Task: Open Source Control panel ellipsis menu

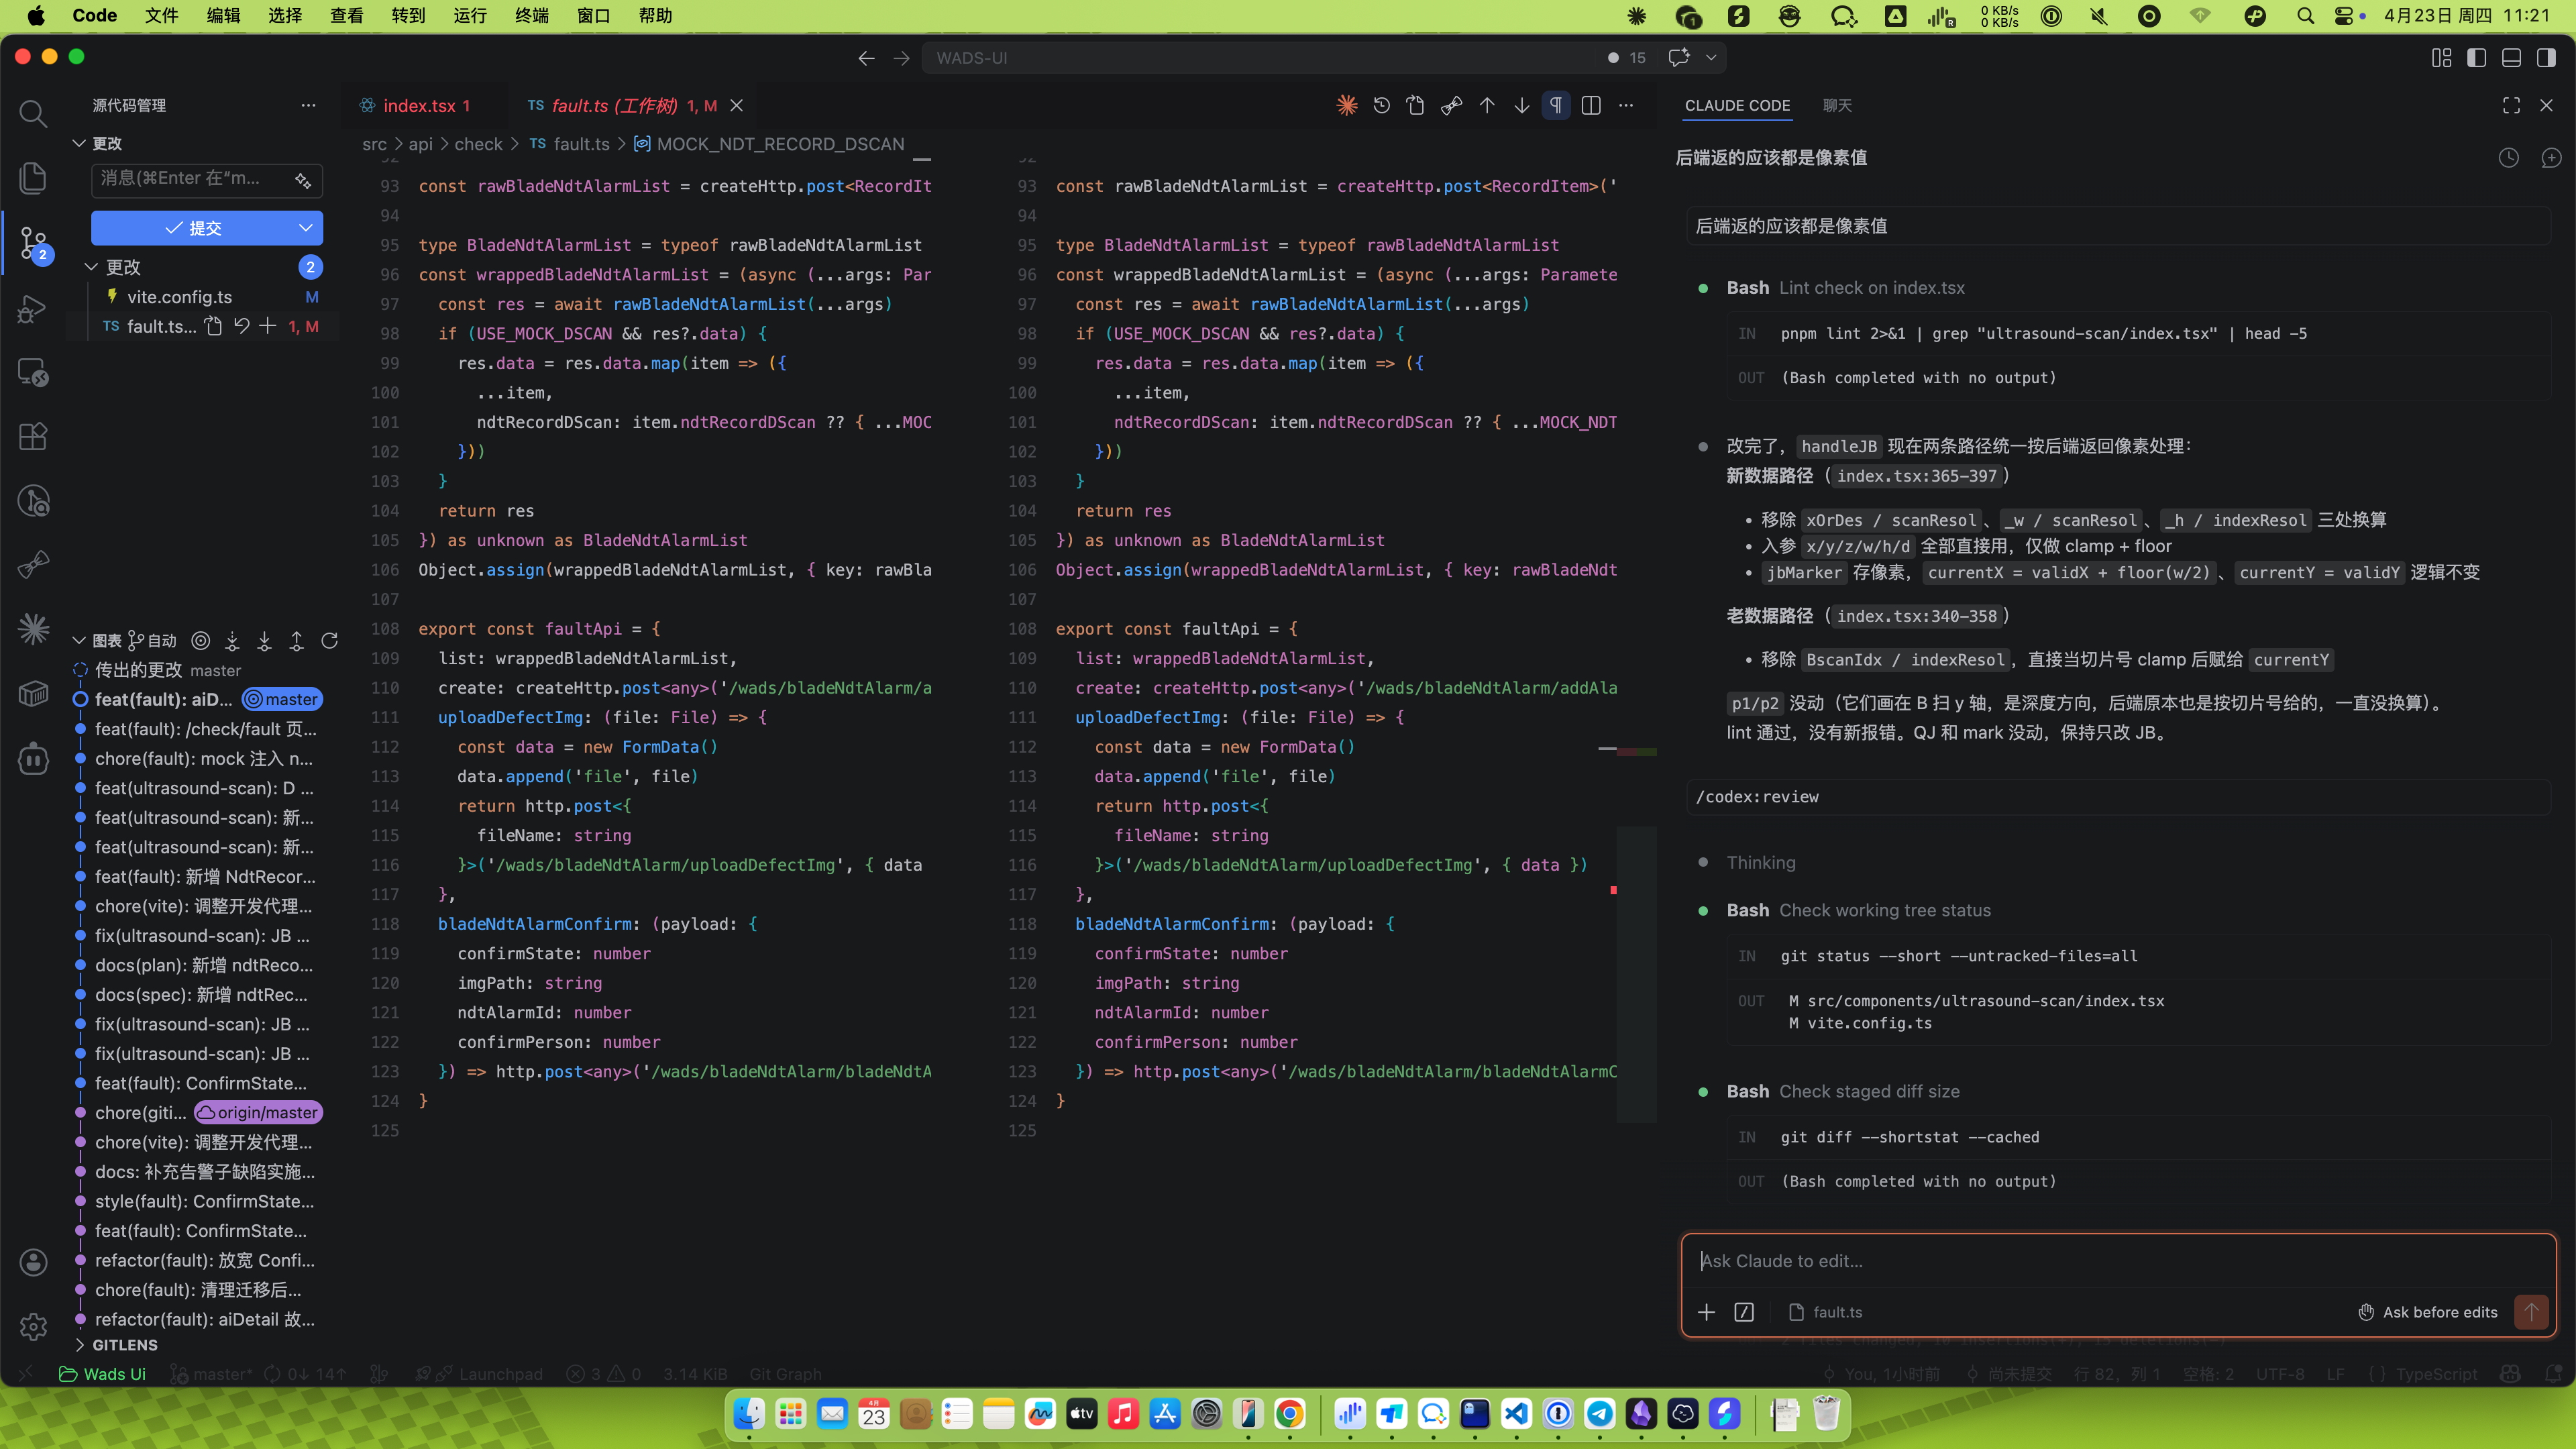Action: 308,105
